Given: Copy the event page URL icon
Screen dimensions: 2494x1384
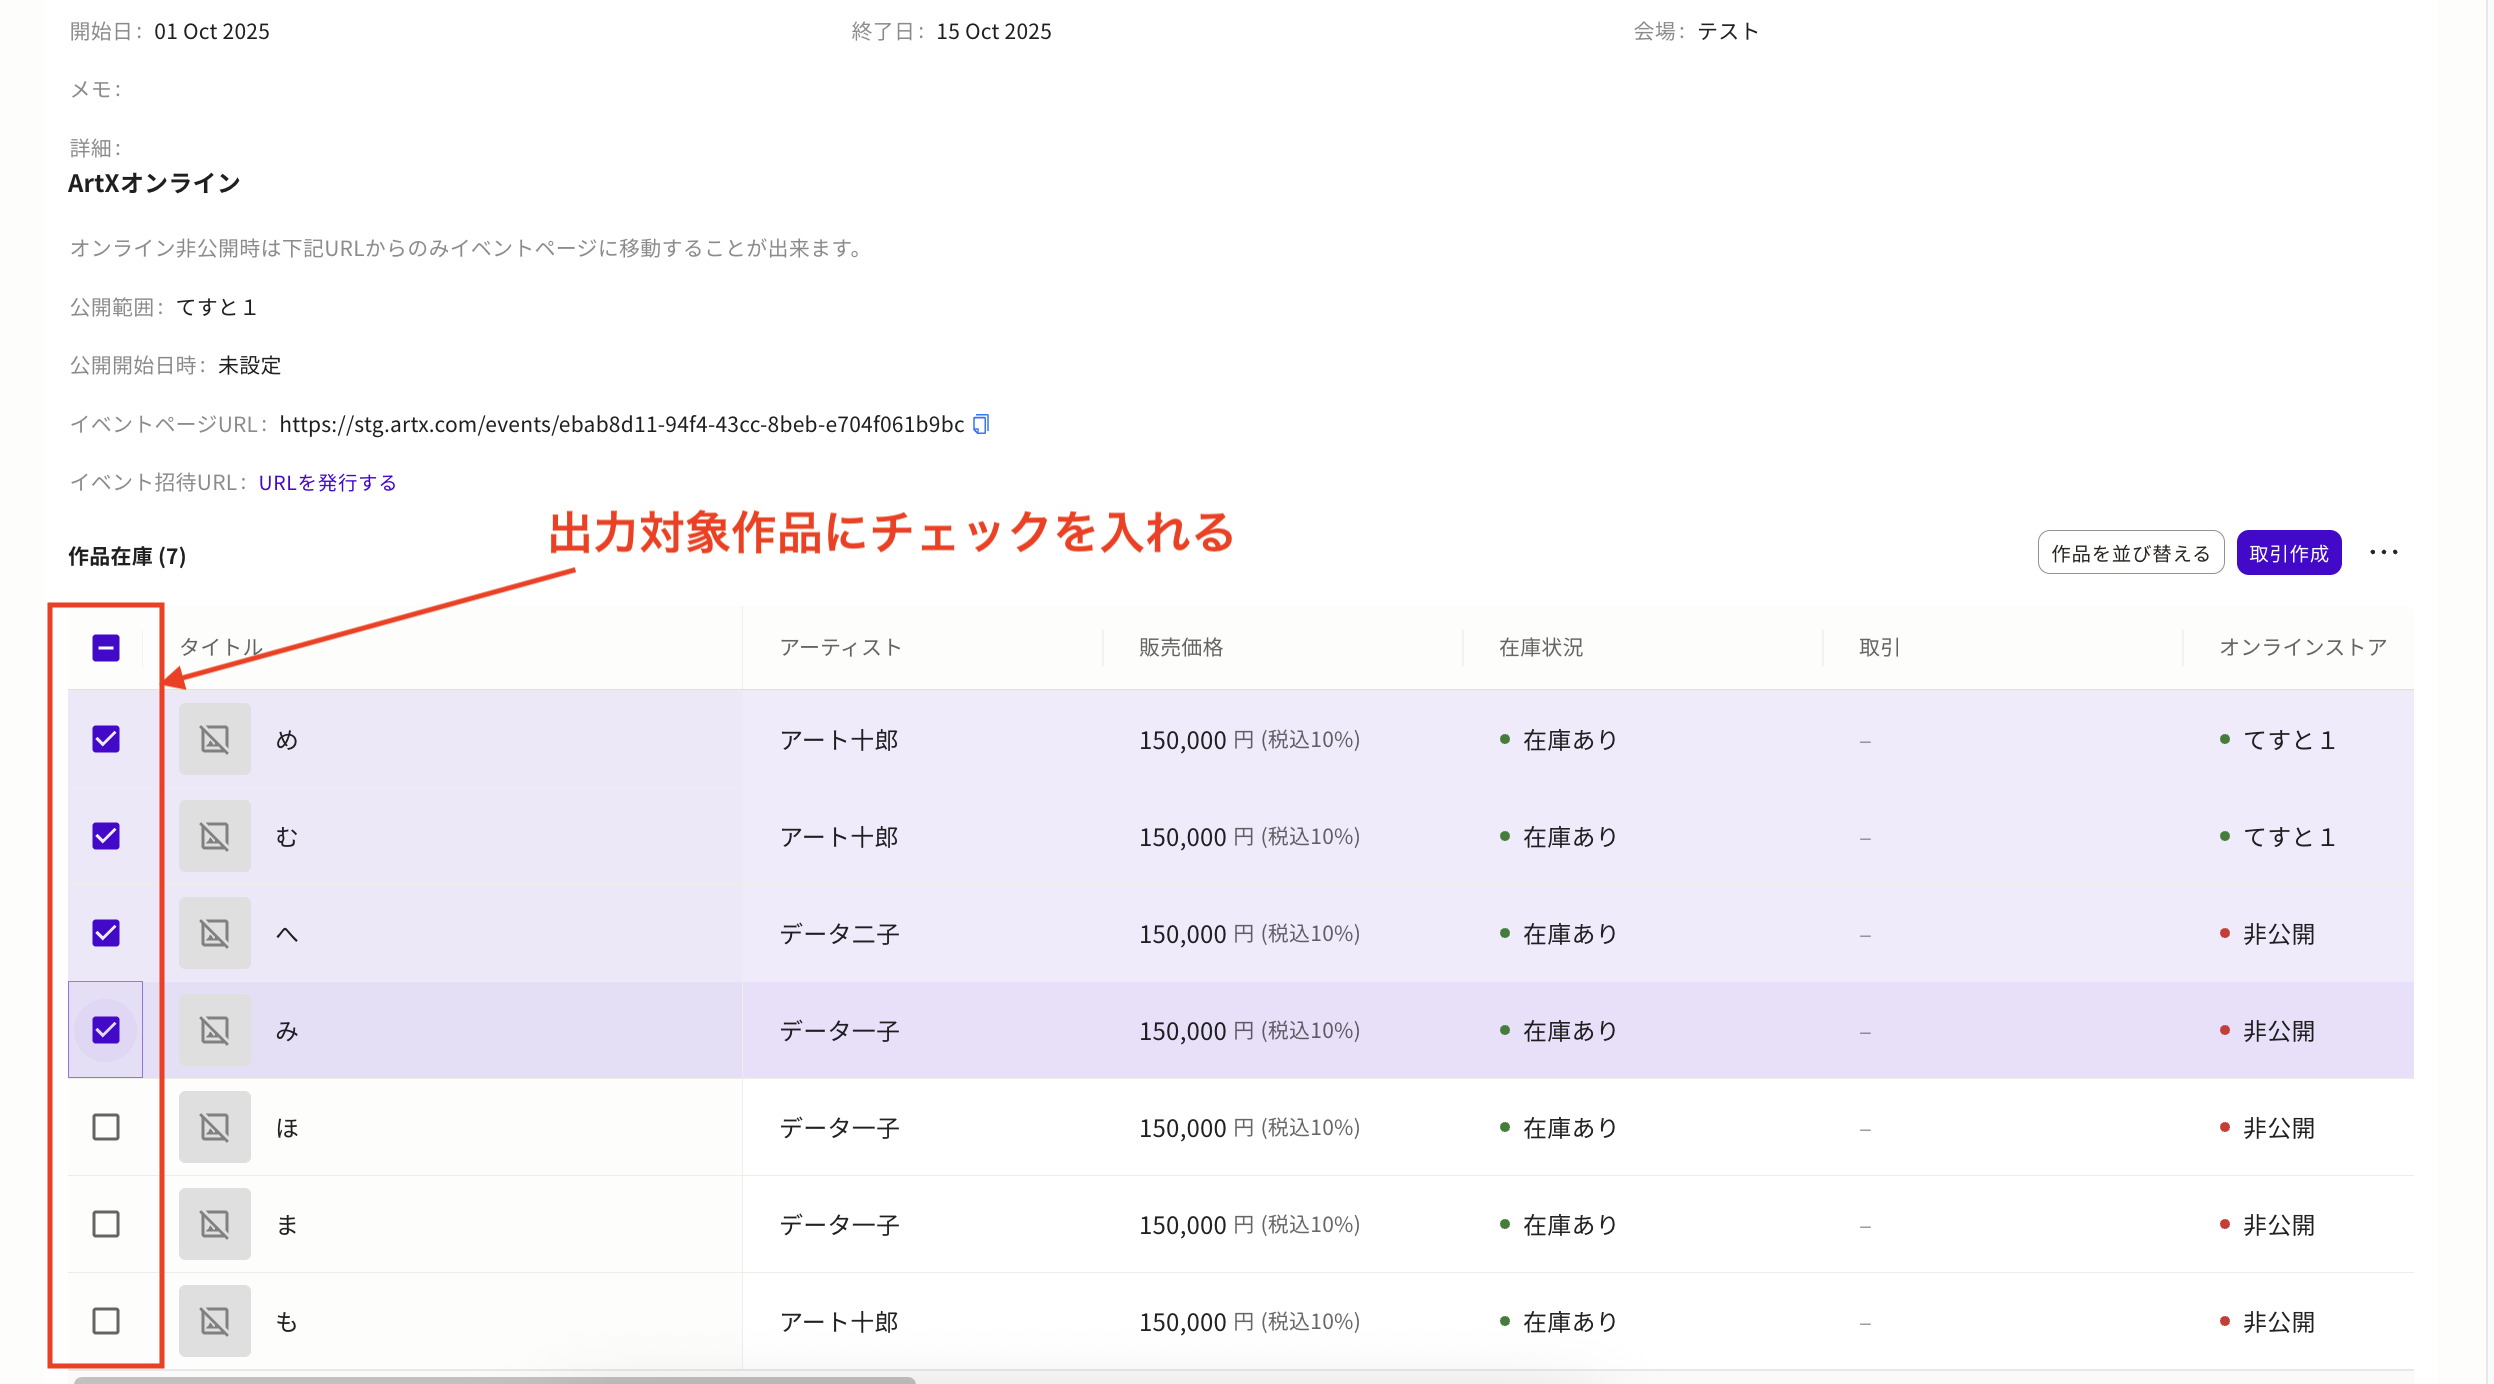Looking at the screenshot, I should (981, 424).
